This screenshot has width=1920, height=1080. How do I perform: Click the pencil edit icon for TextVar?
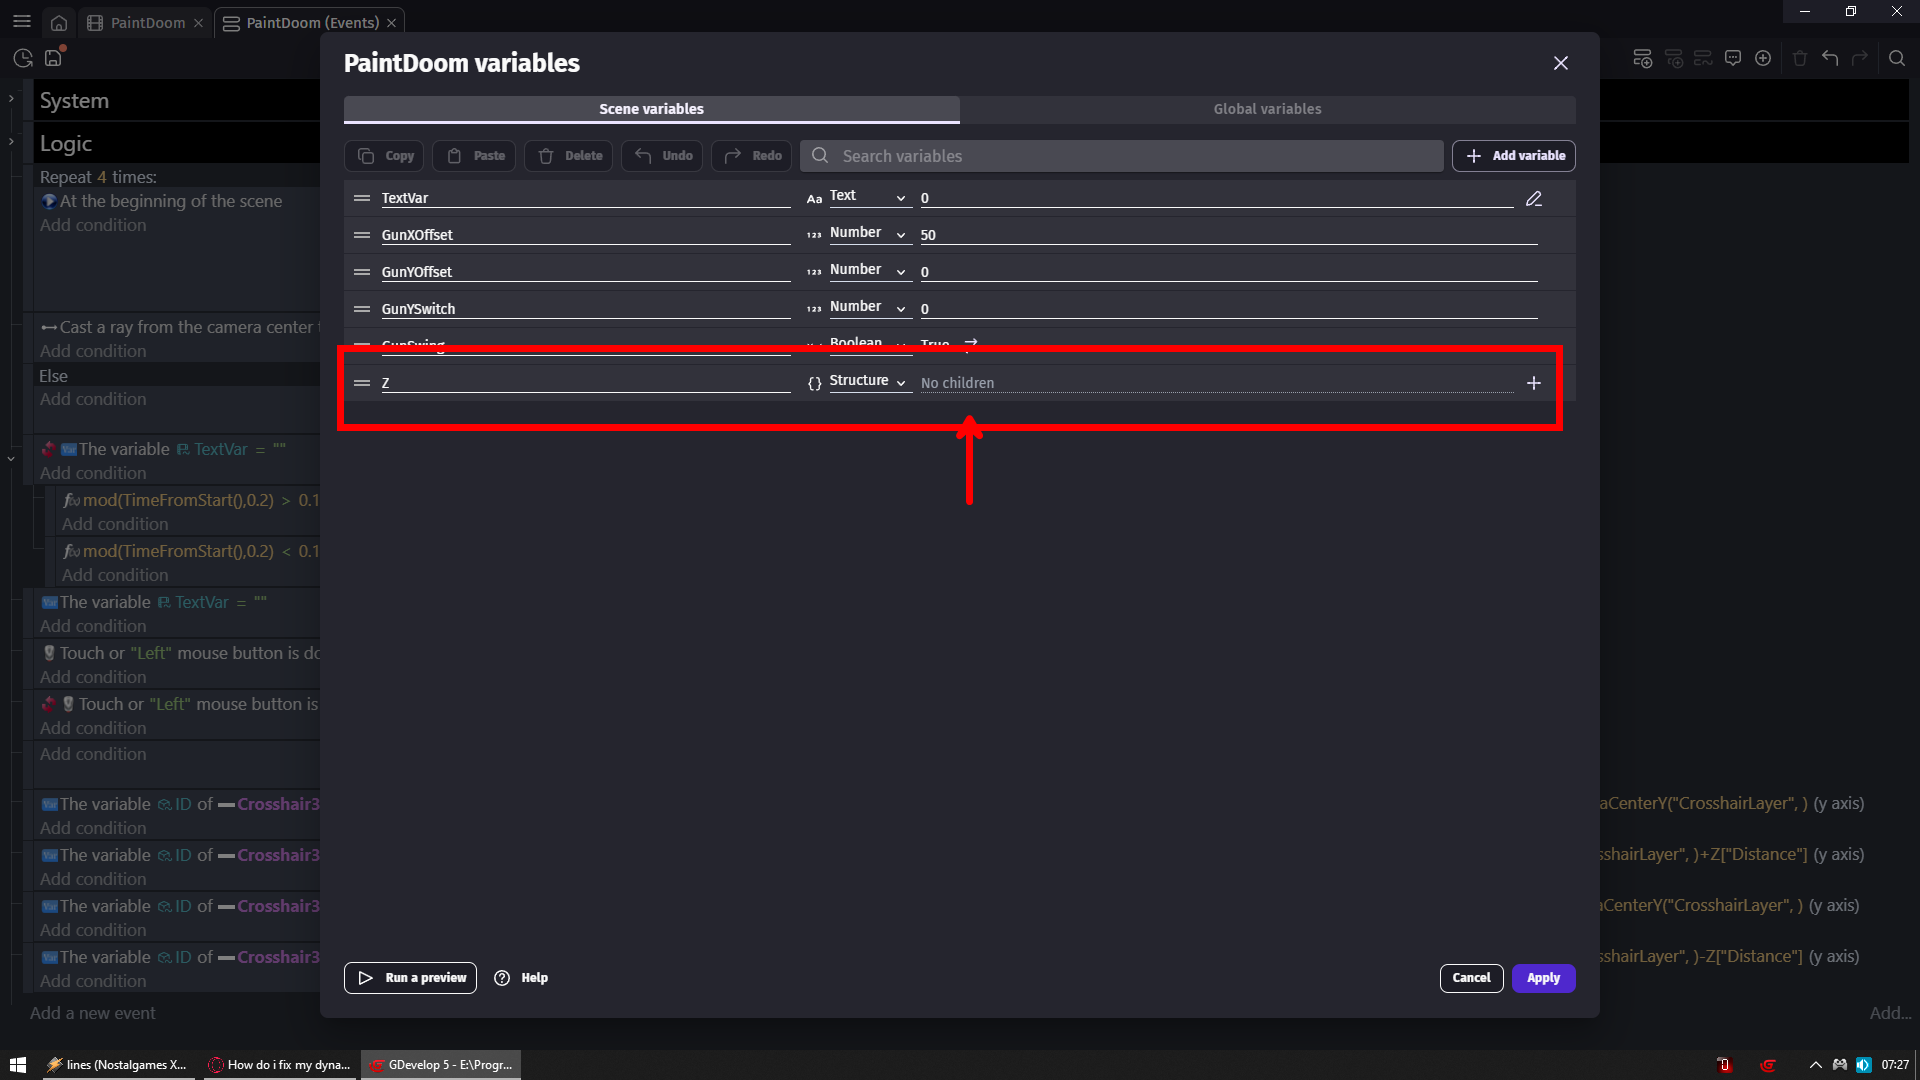1534,199
